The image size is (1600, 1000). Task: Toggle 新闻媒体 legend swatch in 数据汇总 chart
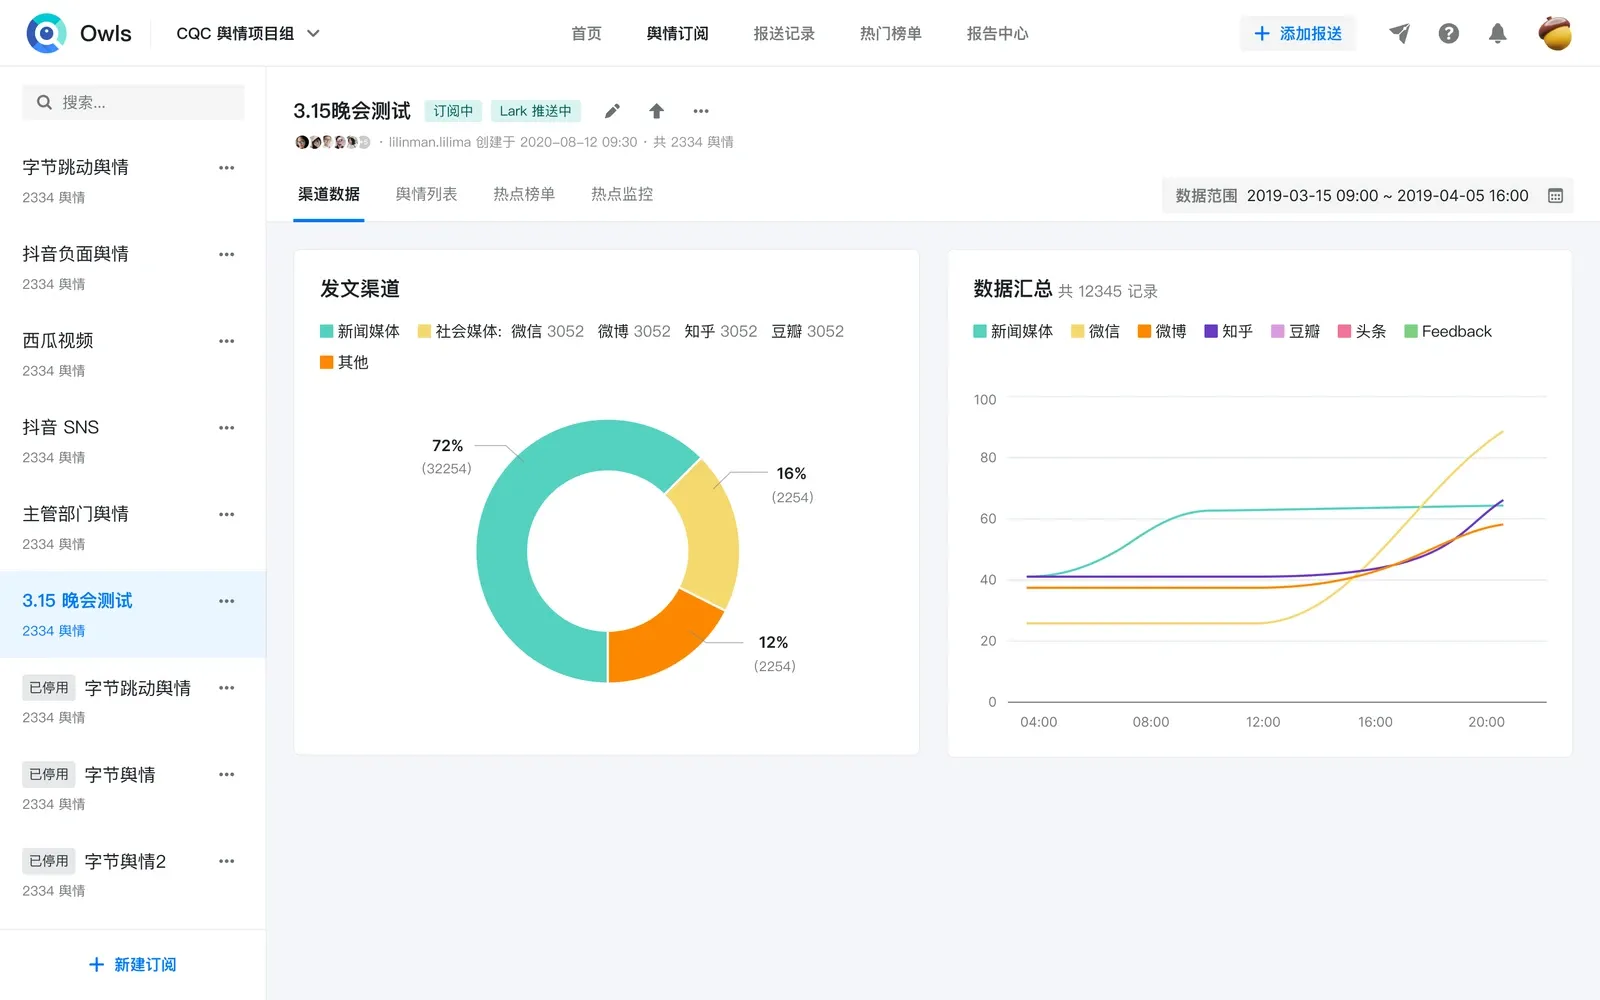pos(980,331)
